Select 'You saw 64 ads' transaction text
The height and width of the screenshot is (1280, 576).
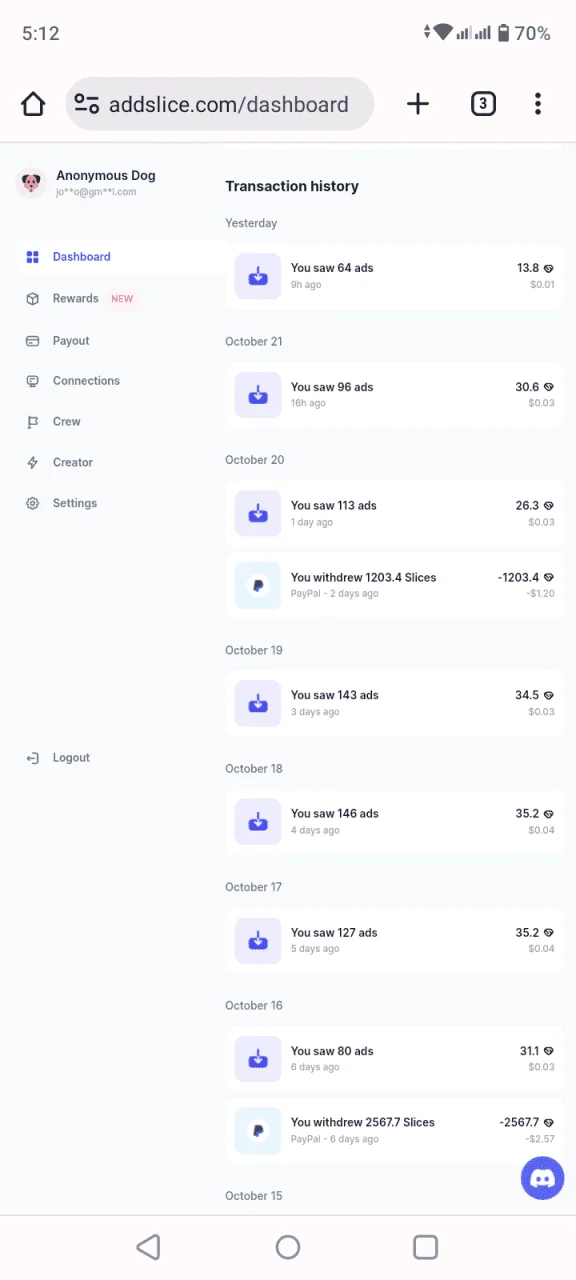[332, 268]
